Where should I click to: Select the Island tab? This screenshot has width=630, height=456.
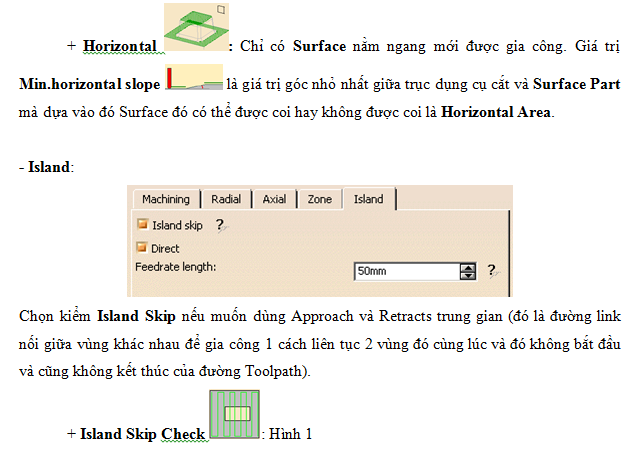pos(368,199)
